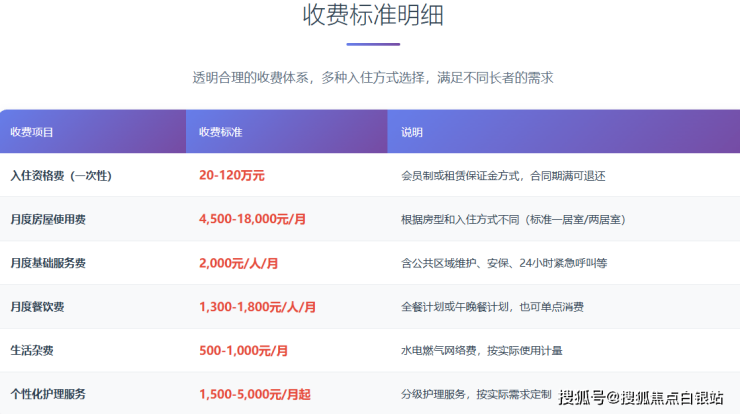Click the 收费标准 column header
The image size is (740, 414).
click(222, 132)
